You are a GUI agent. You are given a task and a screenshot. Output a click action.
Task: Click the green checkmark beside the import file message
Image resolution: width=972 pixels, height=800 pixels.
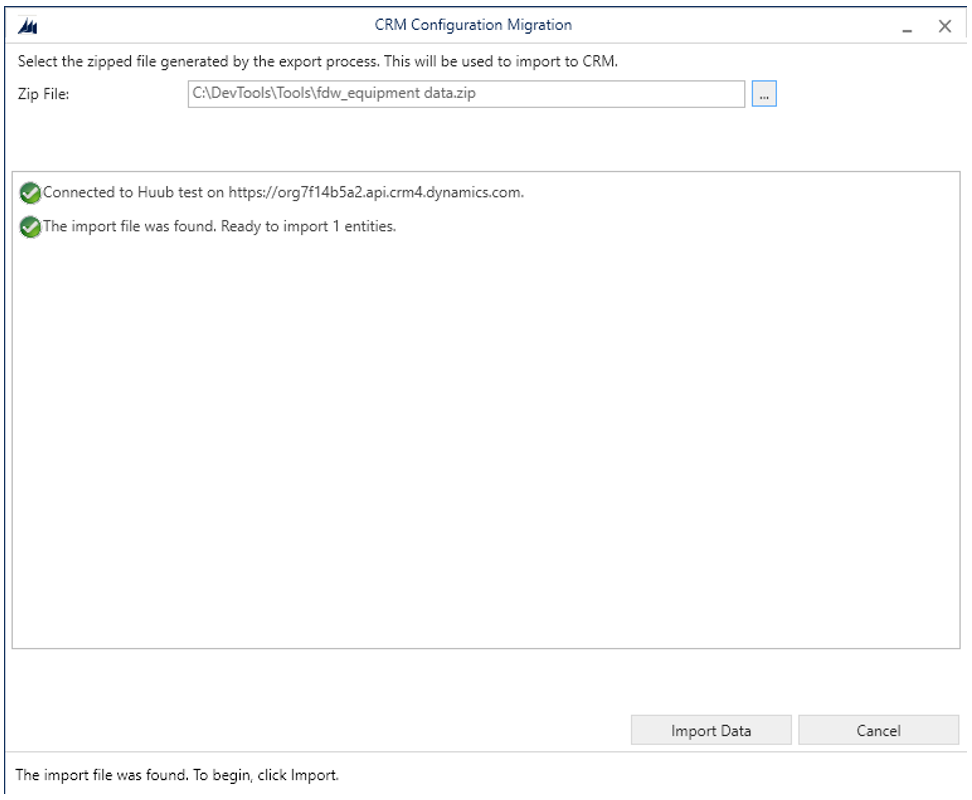click(x=30, y=227)
